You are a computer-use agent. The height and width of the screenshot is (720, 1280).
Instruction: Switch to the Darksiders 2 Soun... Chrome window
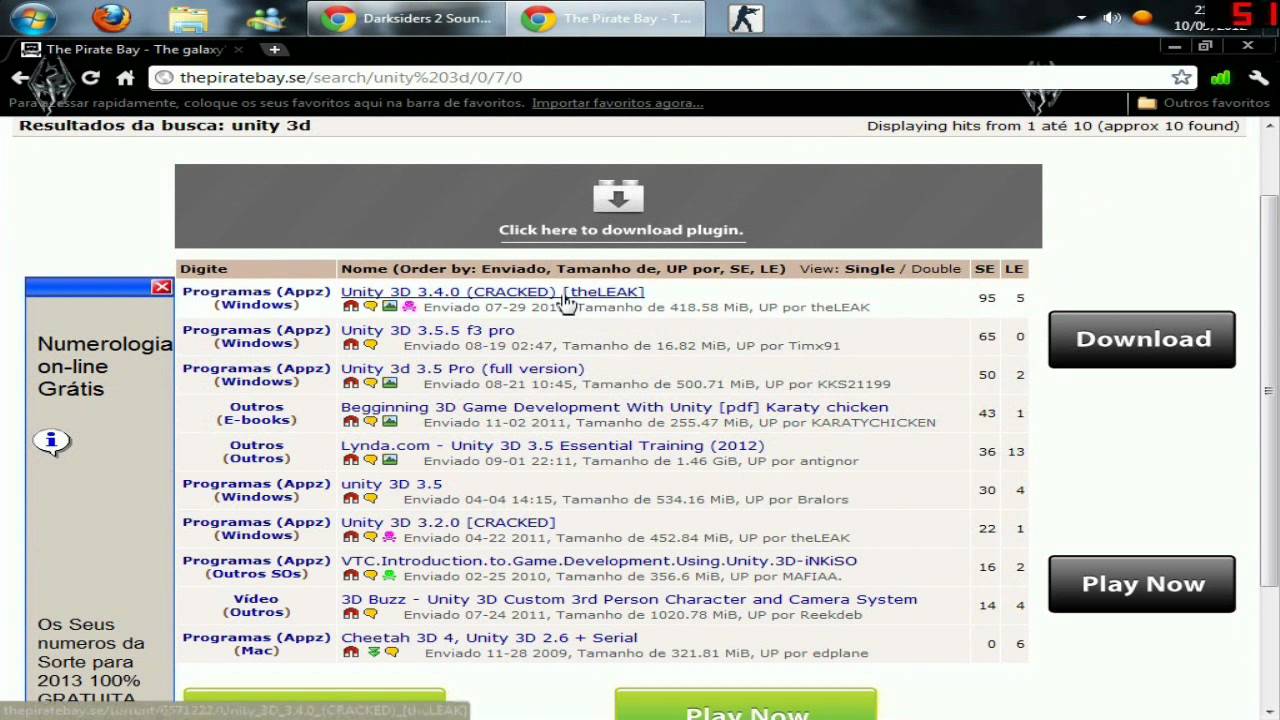click(407, 18)
